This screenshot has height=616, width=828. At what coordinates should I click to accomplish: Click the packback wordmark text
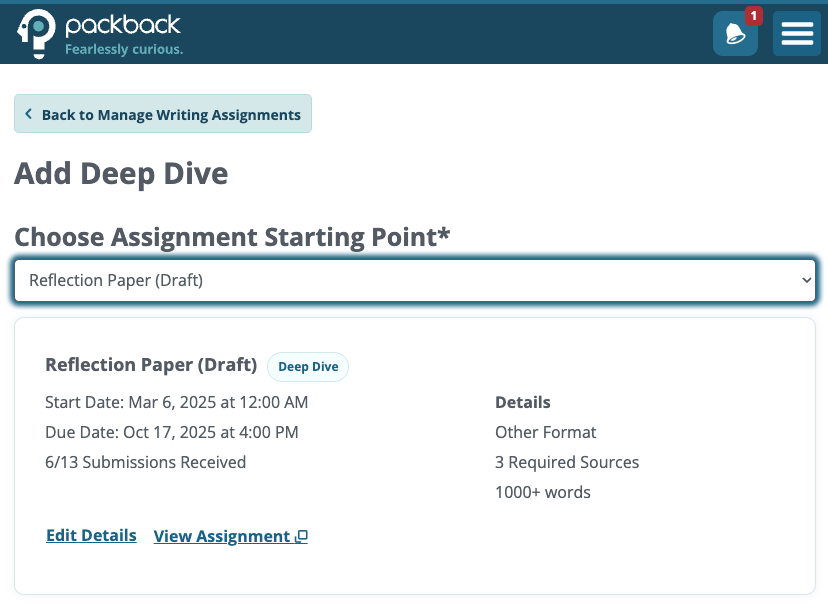click(x=123, y=25)
